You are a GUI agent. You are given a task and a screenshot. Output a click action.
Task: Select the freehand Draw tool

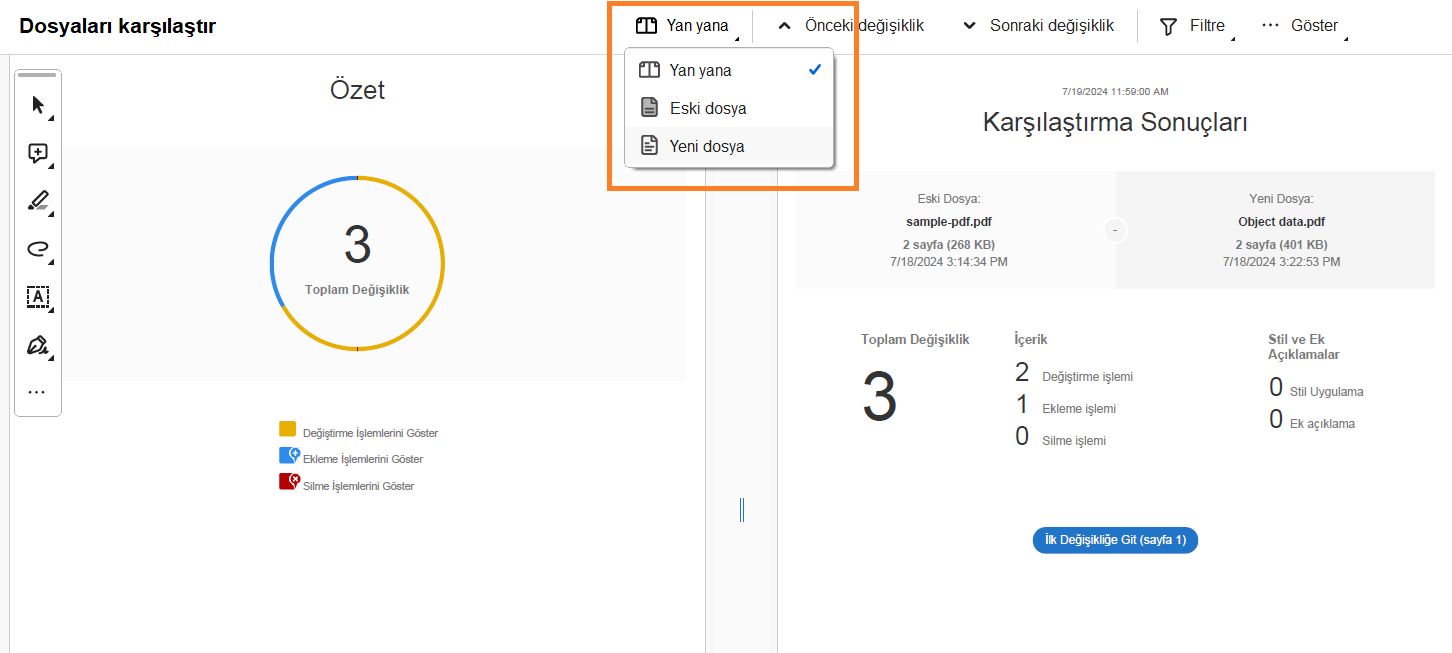36,249
